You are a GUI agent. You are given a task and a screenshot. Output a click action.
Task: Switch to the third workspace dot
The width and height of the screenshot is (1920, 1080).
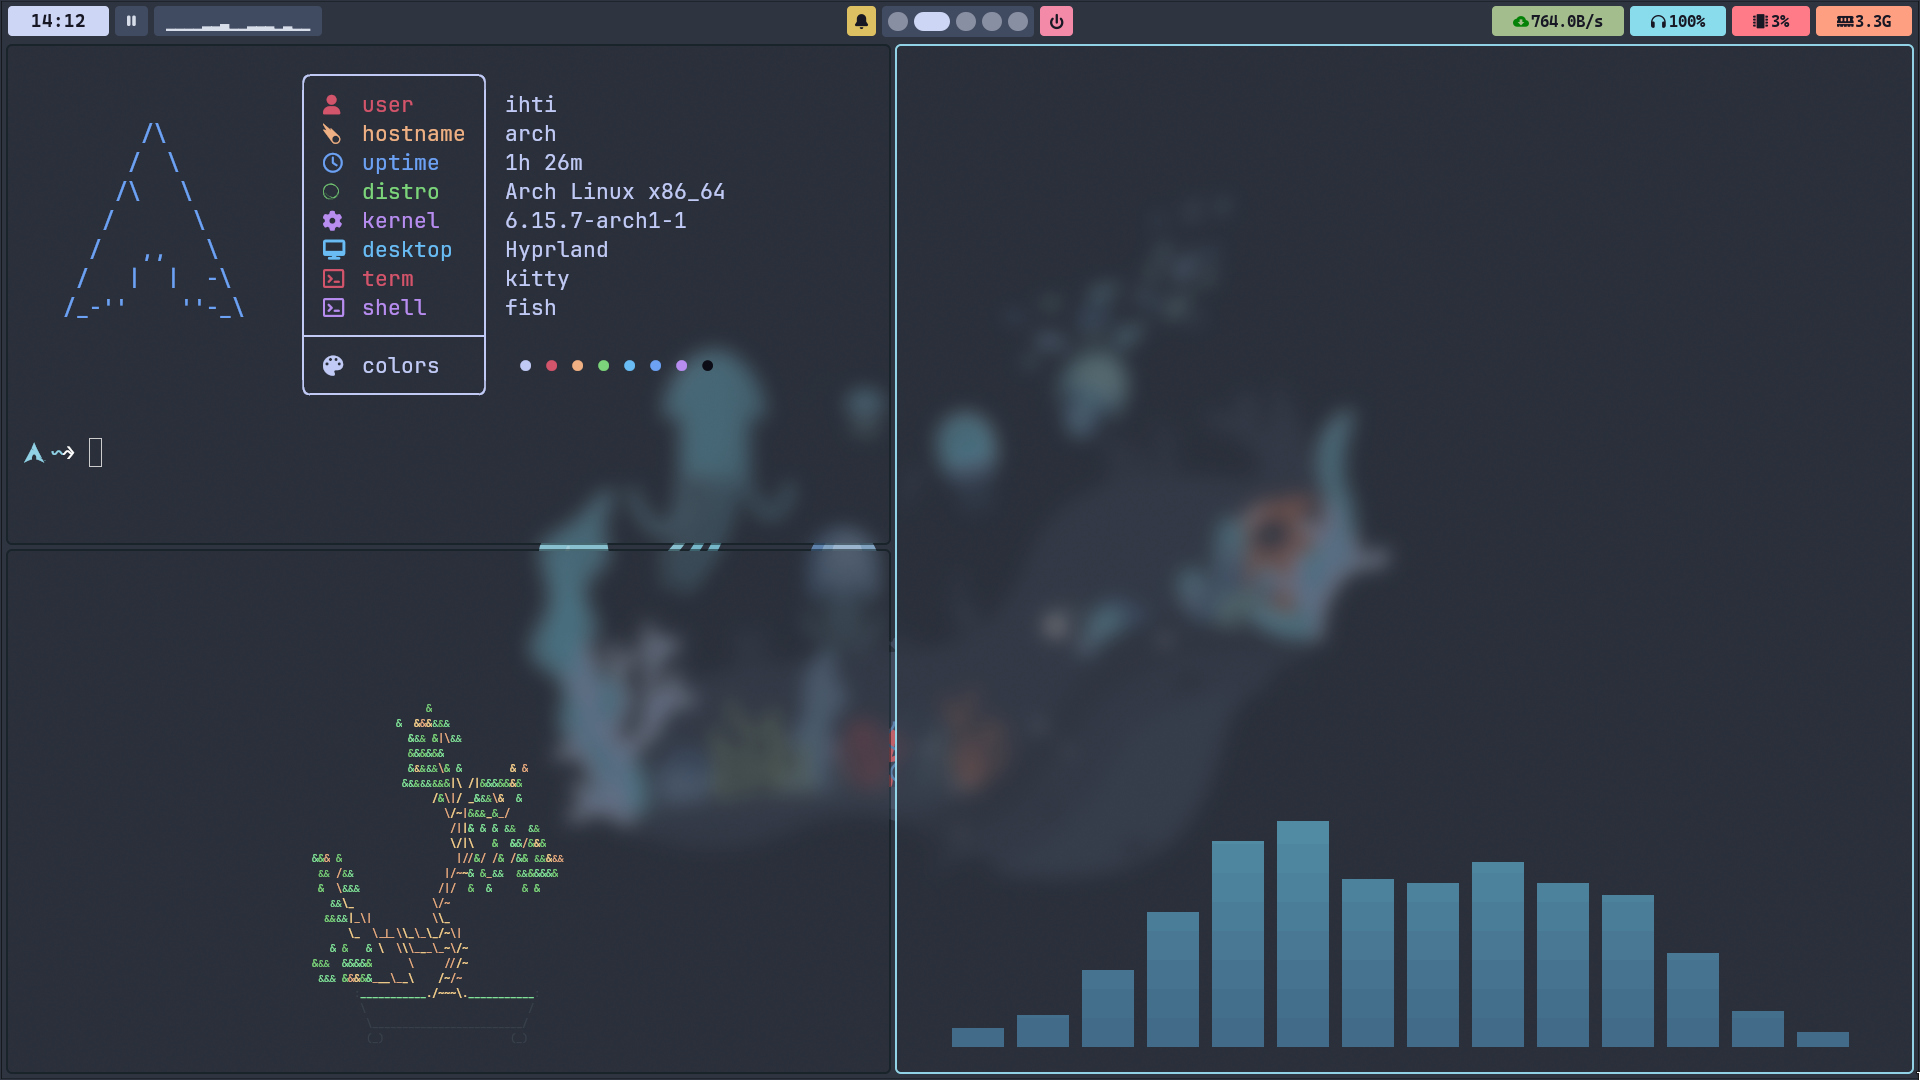[x=966, y=21]
